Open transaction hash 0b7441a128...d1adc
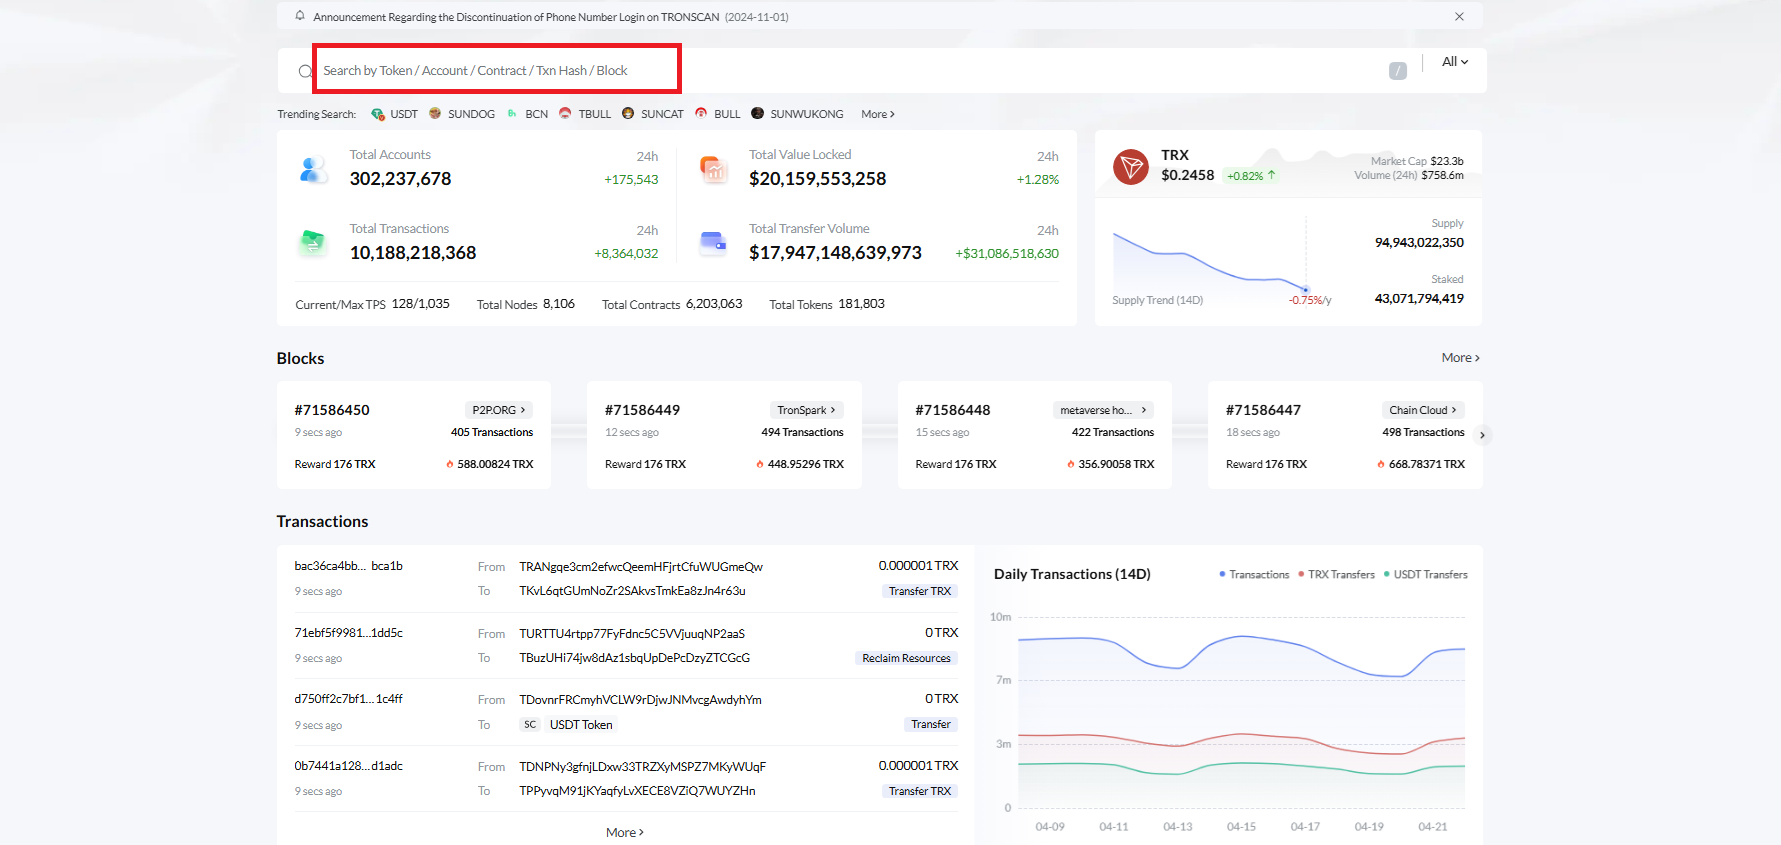The width and height of the screenshot is (1781, 845). [x=348, y=766]
